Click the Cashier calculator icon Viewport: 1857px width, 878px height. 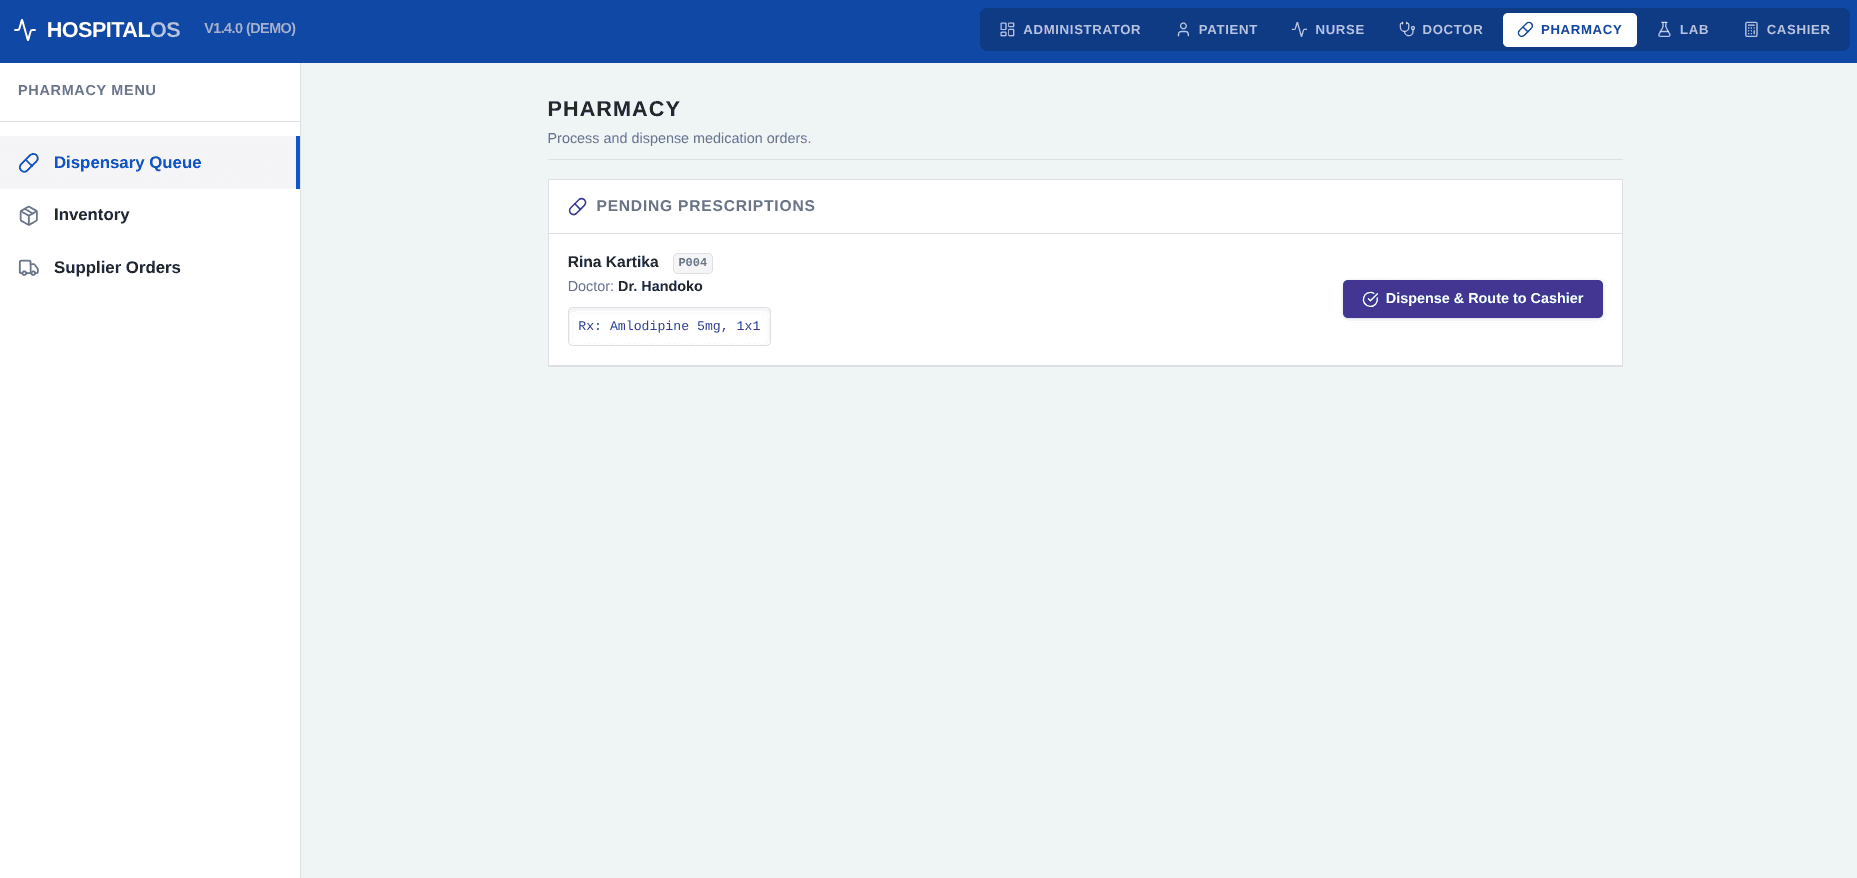(x=1751, y=30)
